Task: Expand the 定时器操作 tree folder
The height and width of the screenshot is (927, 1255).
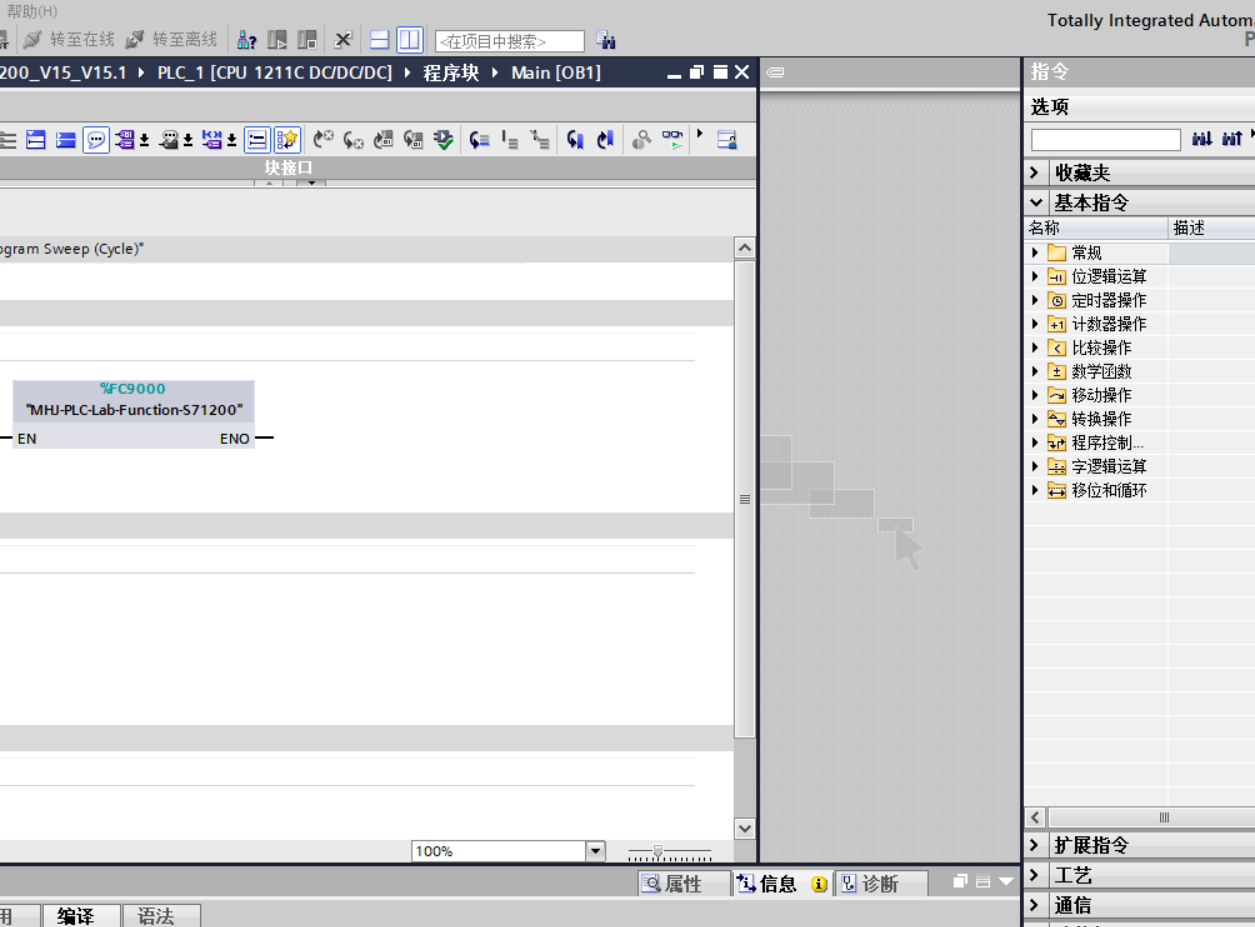Action: tap(1035, 300)
